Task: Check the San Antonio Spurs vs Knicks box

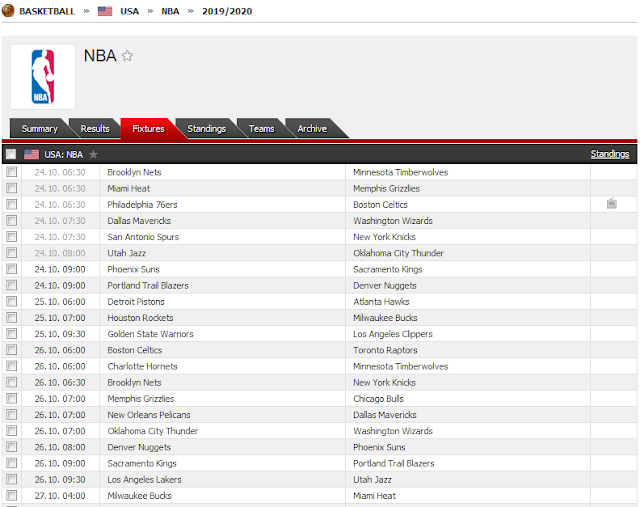Action: click(x=11, y=236)
